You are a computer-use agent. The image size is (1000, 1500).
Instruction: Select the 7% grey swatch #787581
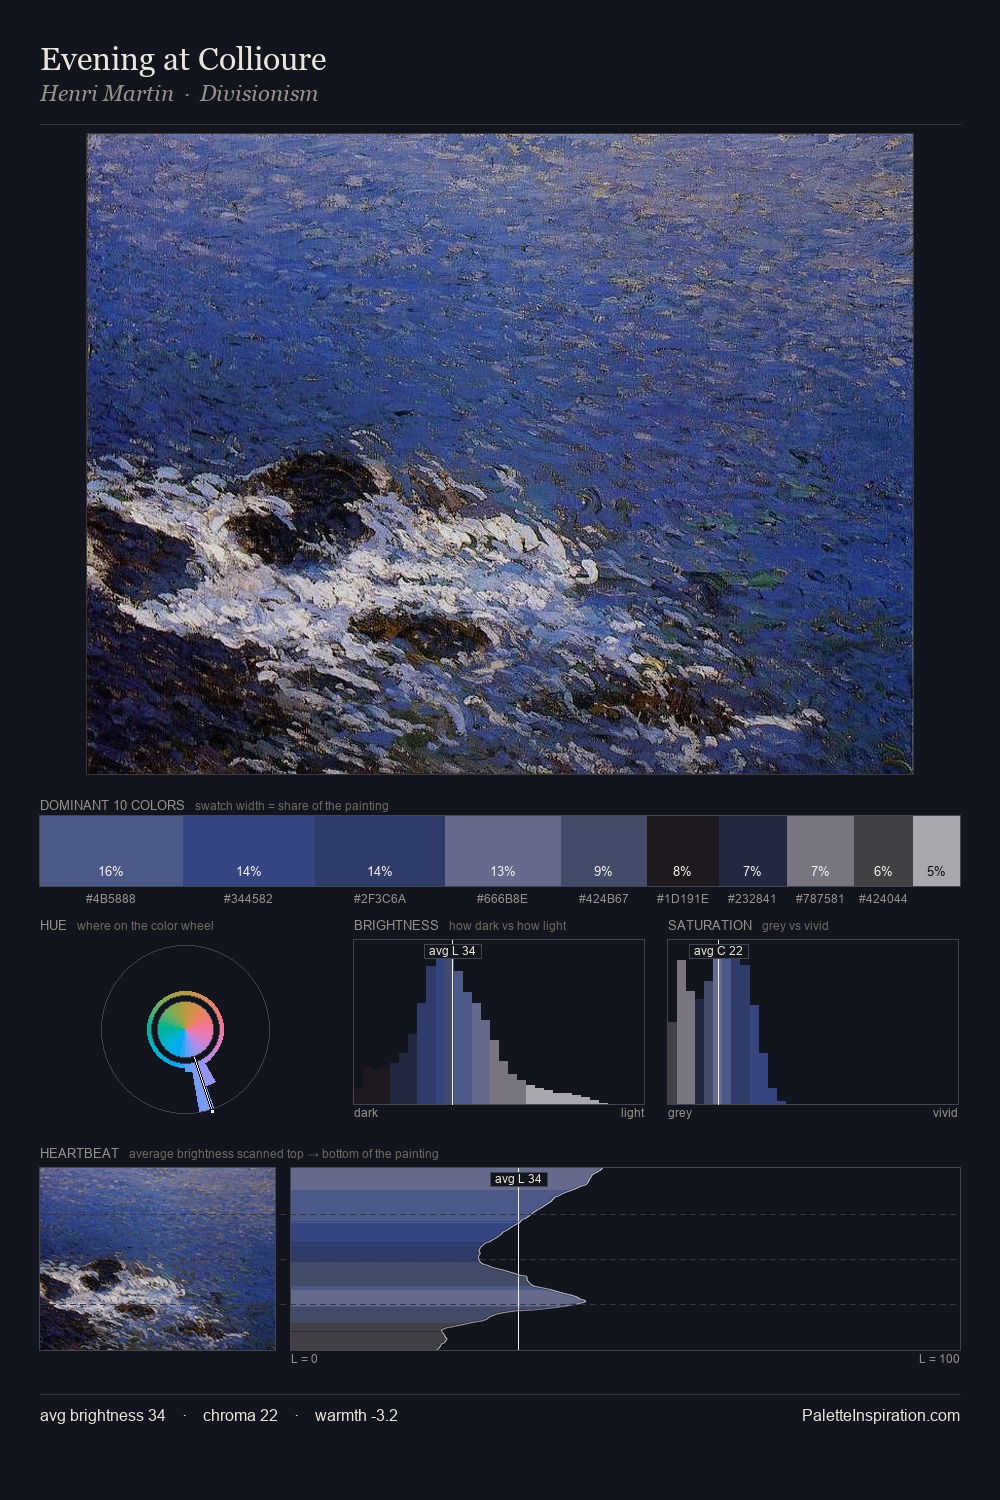point(820,851)
